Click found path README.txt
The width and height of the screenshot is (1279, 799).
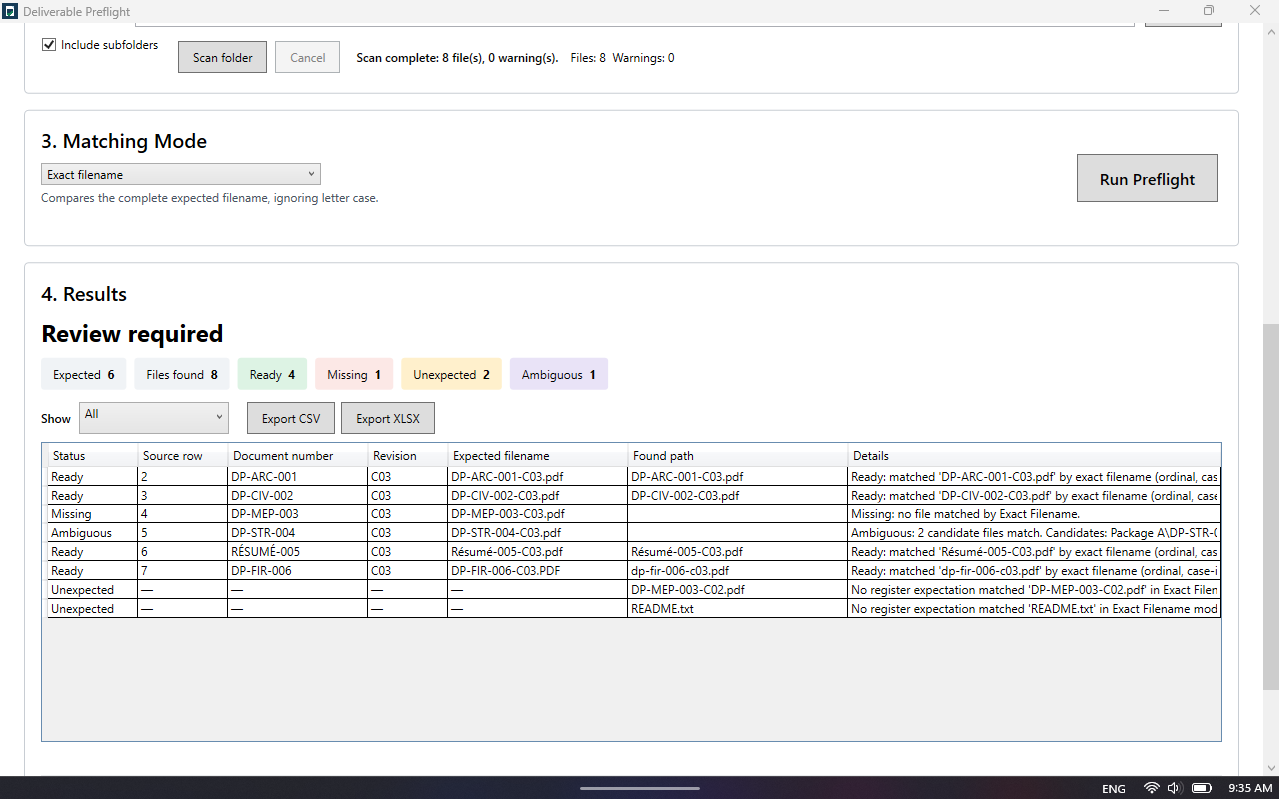click(x=737, y=608)
